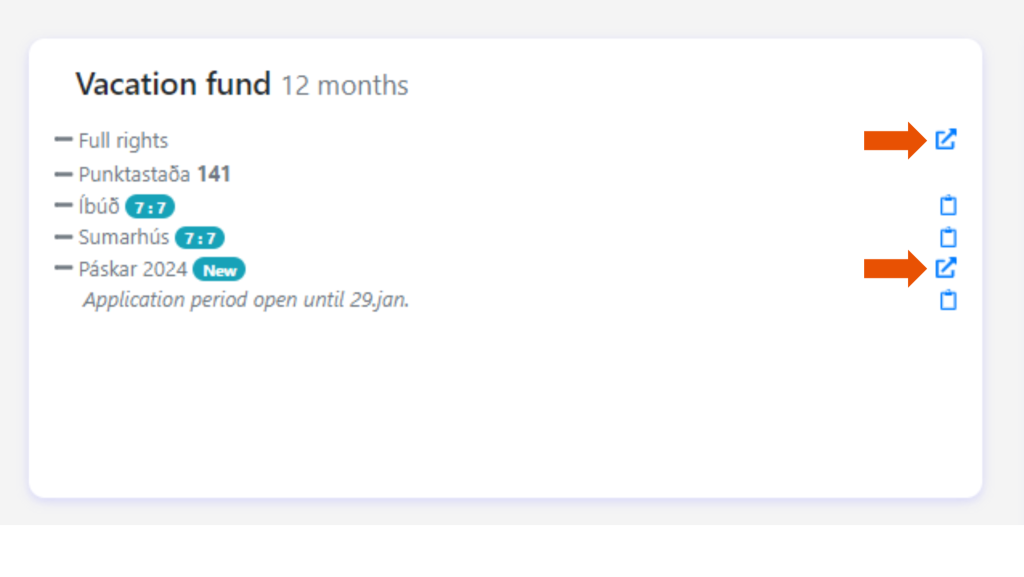Select the Full rights entry
This screenshot has height=577, width=1024.
point(123,141)
